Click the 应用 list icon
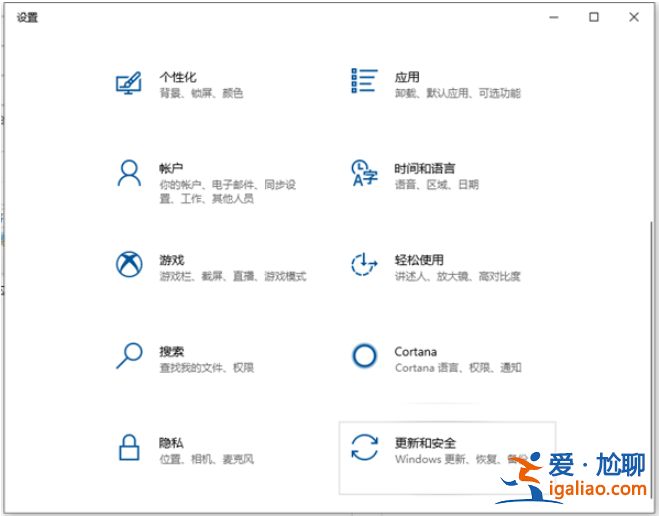Viewport: 659px width, 516px height. coord(364,81)
